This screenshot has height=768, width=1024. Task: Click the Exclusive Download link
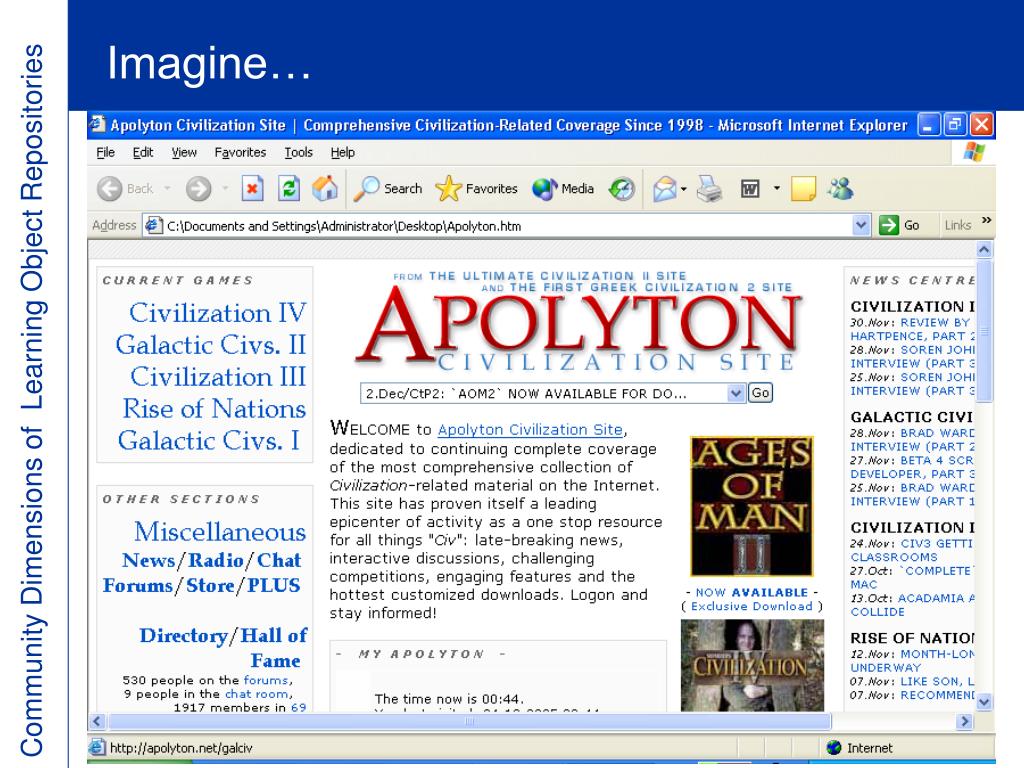point(752,606)
